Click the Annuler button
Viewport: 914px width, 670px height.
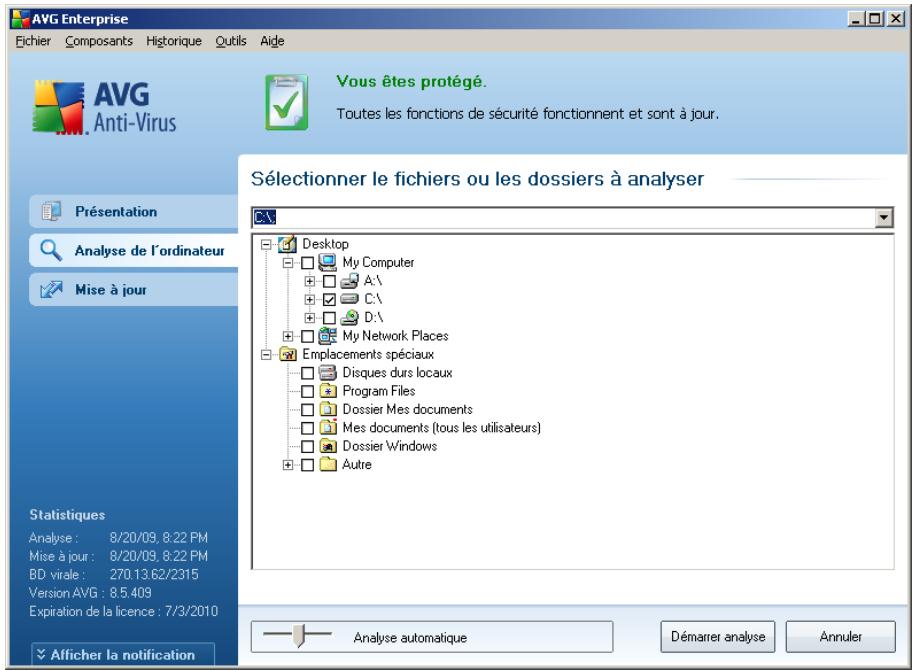(x=840, y=637)
